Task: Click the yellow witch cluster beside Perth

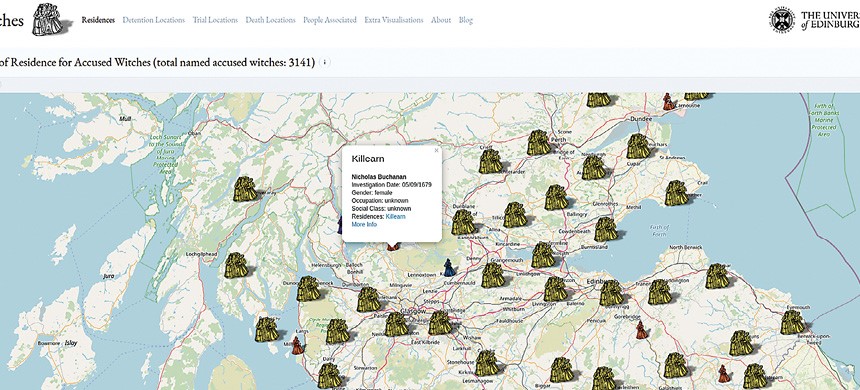Action: click(539, 143)
